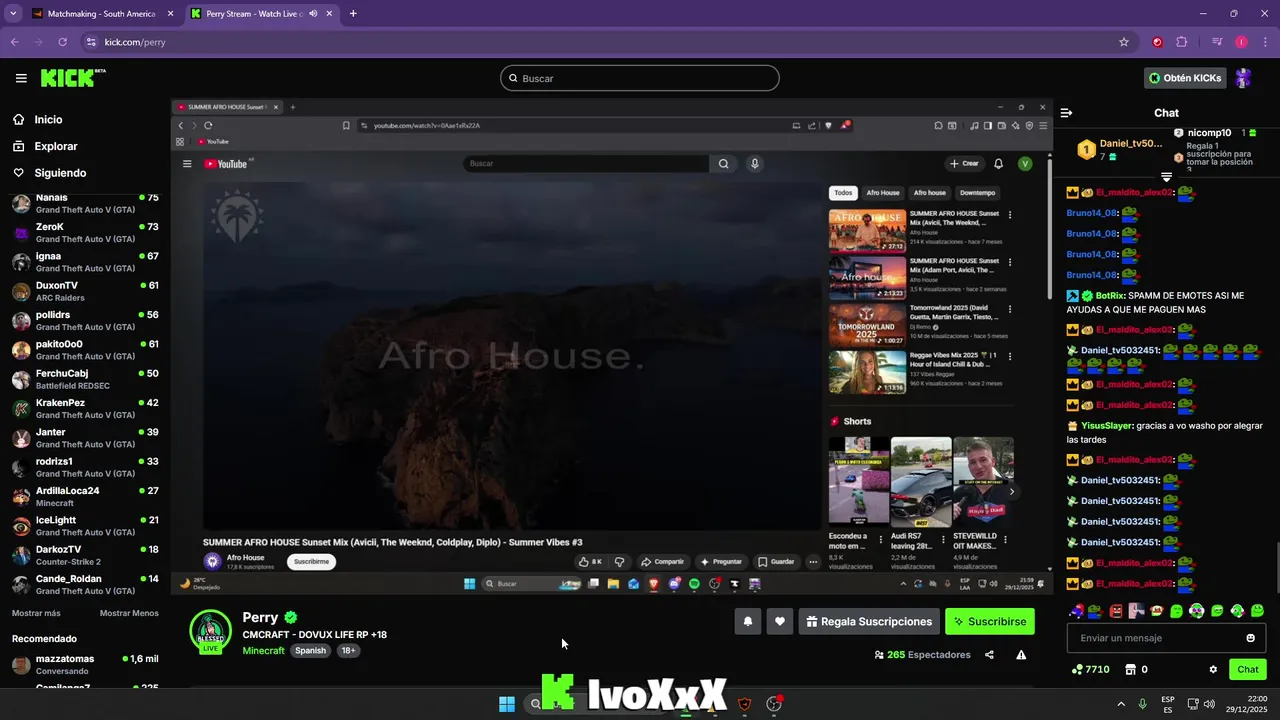The image size is (1280, 720).
Task: Open ZeroK channel in sidebar
Action: coord(85,233)
